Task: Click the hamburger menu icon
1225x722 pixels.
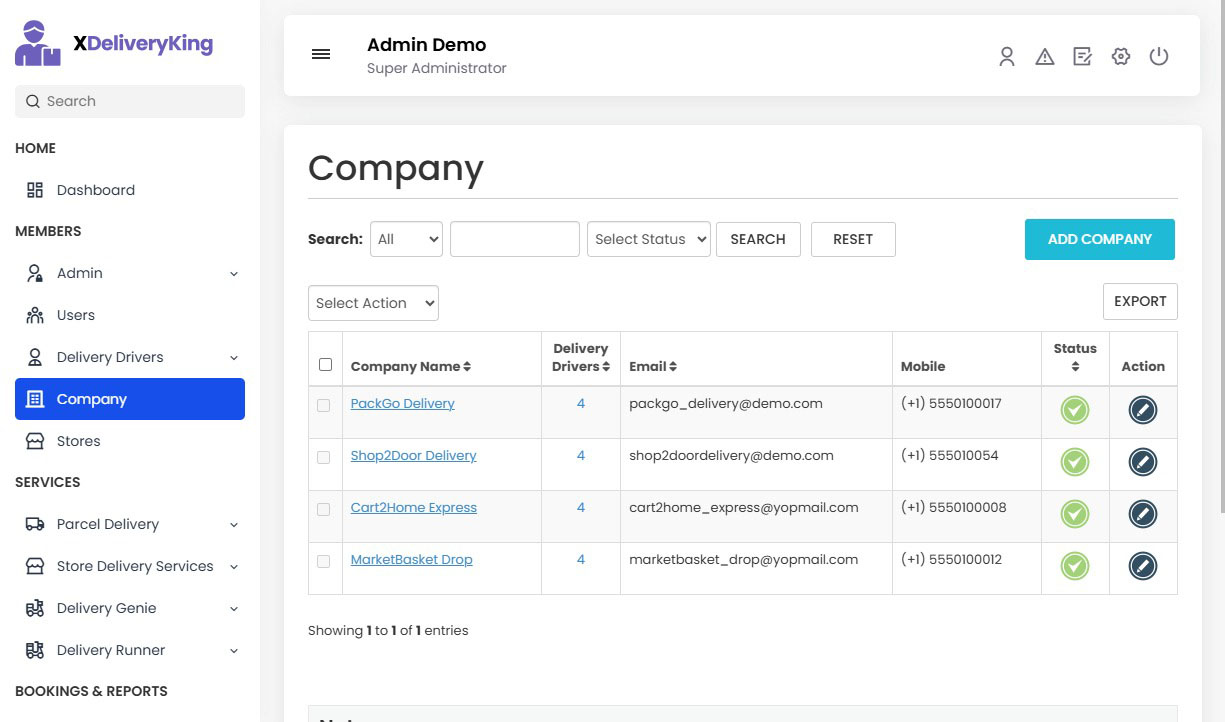Action: coord(321,55)
